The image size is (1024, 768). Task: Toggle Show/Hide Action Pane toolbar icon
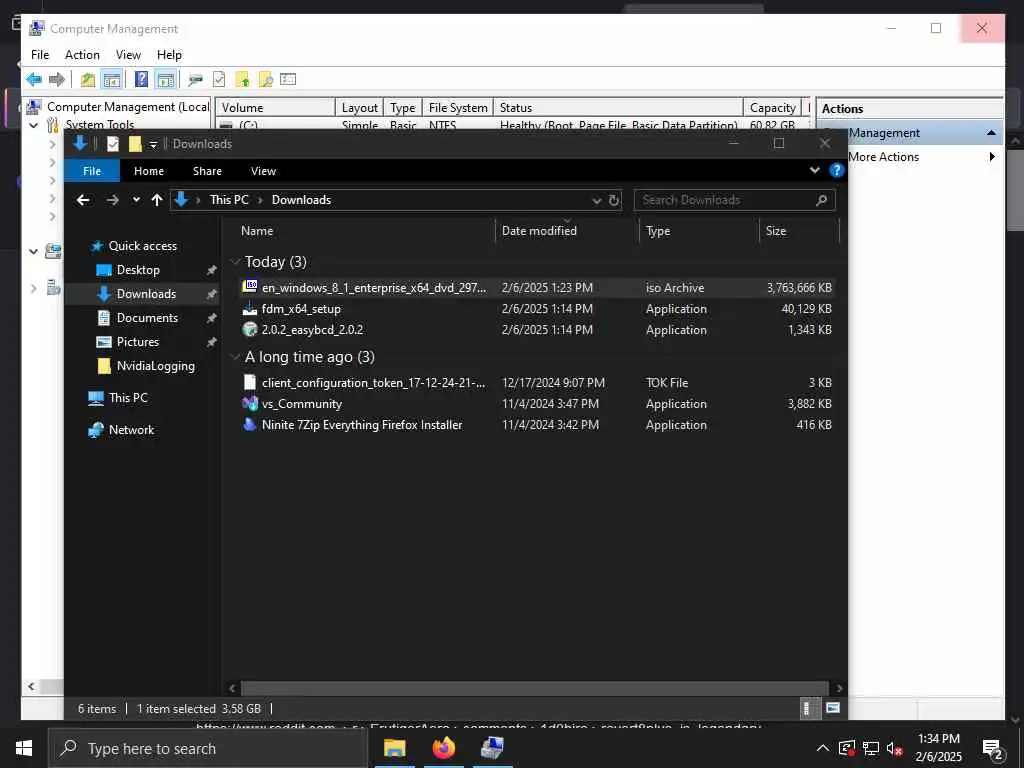coord(165,80)
